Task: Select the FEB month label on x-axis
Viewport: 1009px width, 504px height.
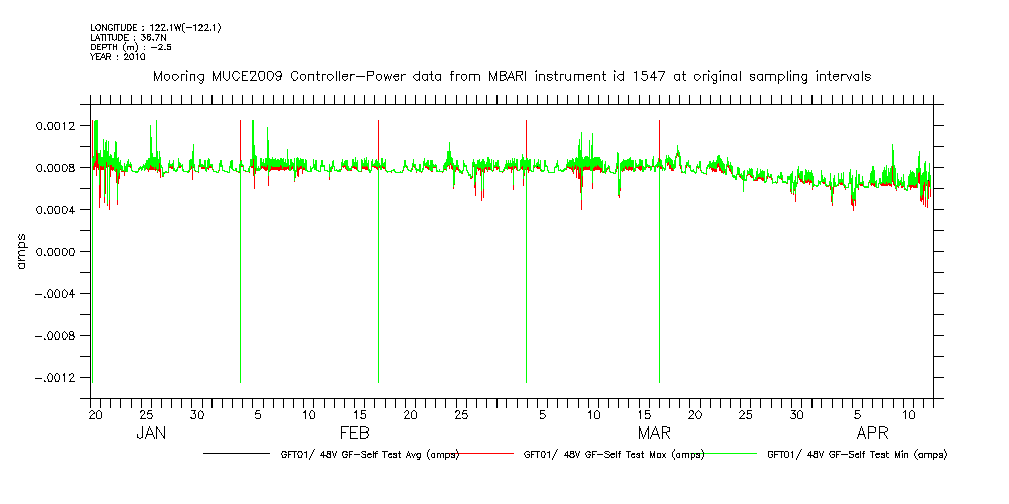Action: (355, 433)
